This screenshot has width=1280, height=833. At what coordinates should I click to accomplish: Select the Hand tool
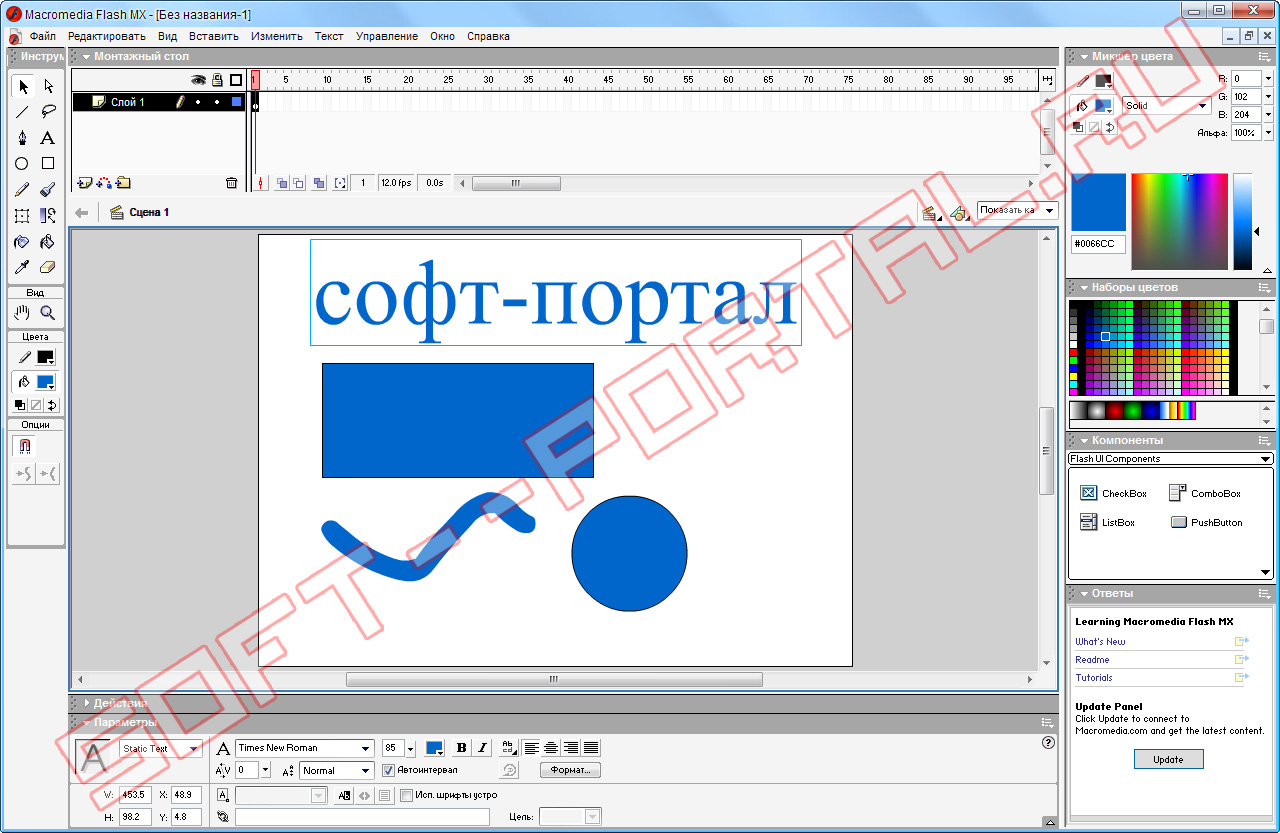[x=22, y=313]
